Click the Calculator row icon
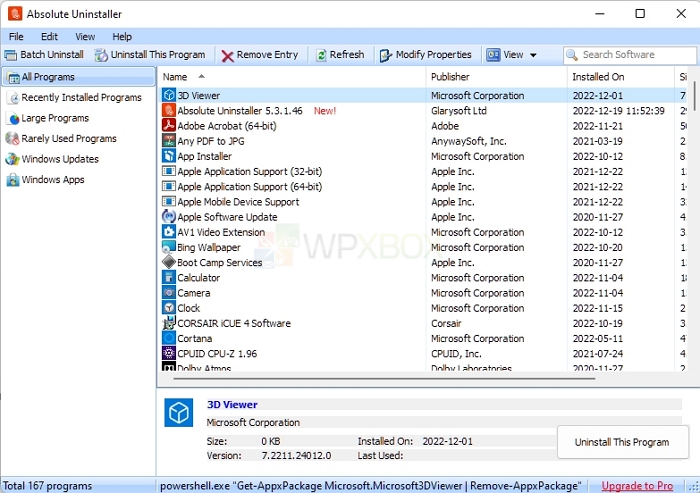Viewport: 700px width, 493px height. point(169,277)
